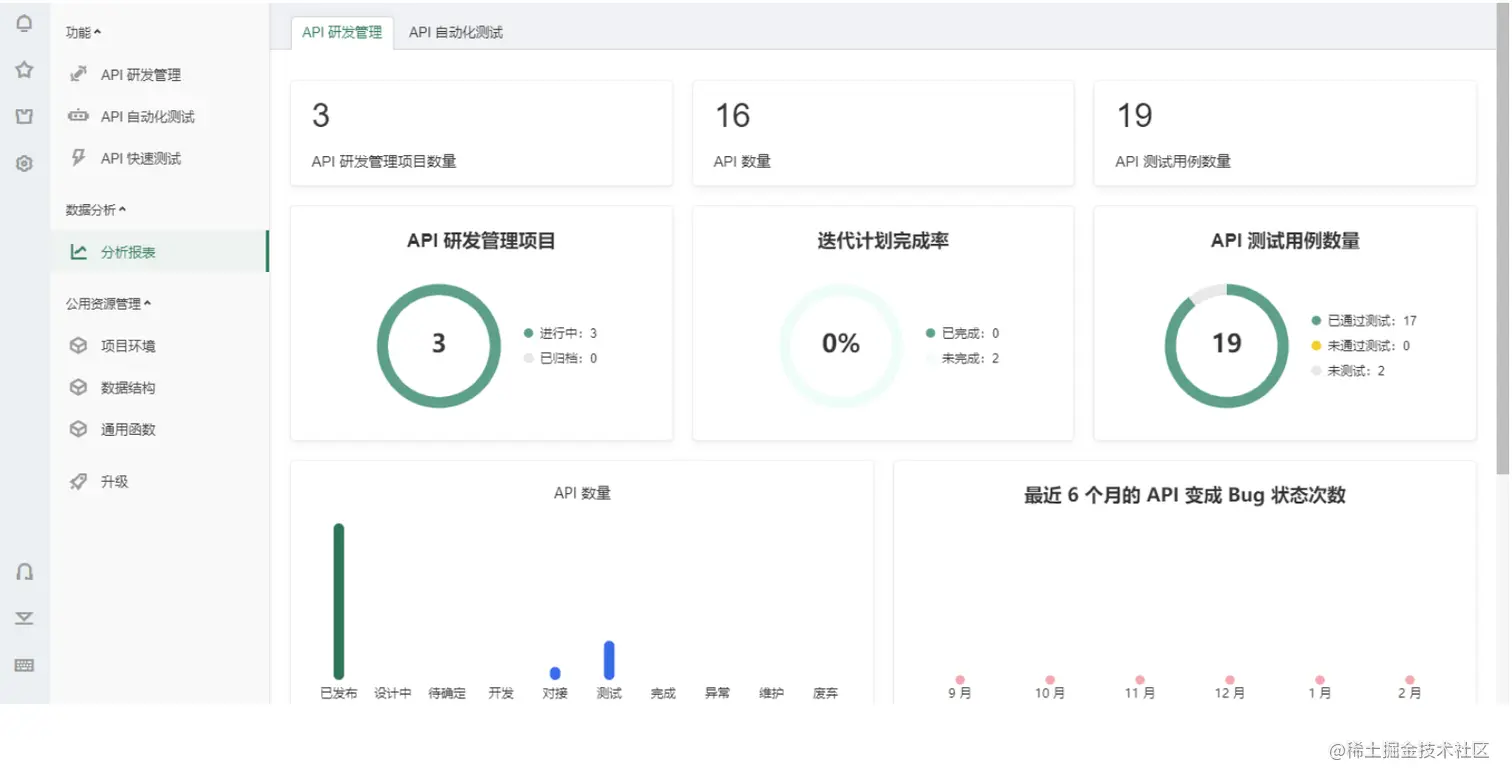The width and height of the screenshot is (1512, 783).
Task: Click the blue 对接 bar
Action: (555, 673)
